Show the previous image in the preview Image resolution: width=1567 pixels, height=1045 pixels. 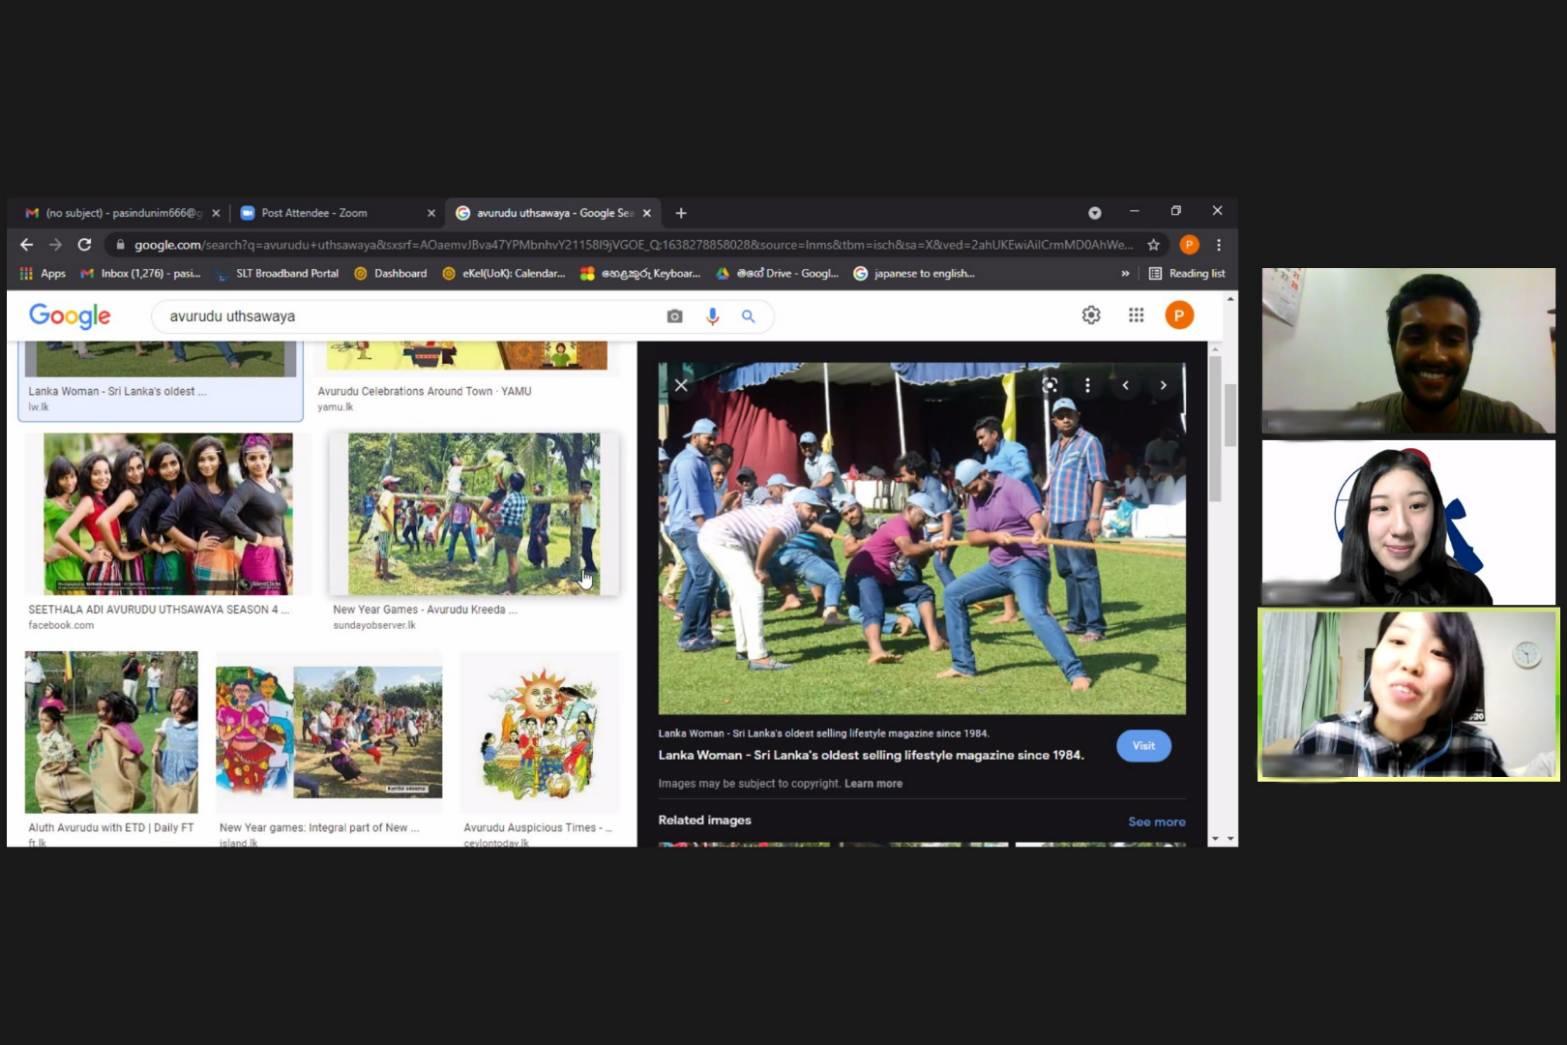[1125, 385]
